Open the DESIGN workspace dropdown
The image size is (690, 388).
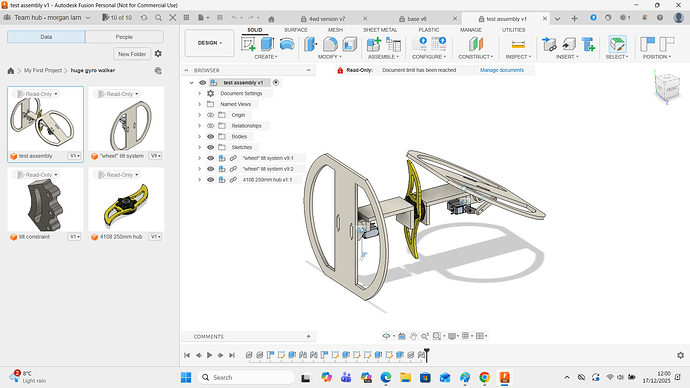pyautogui.click(x=209, y=43)
